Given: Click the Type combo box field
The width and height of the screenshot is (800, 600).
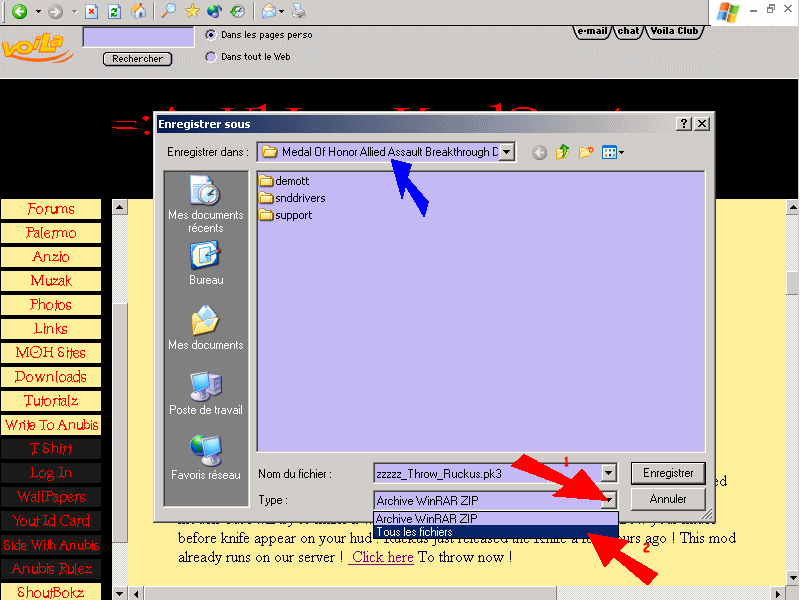Looking at the screenshot, I should [x=495, y=500].
